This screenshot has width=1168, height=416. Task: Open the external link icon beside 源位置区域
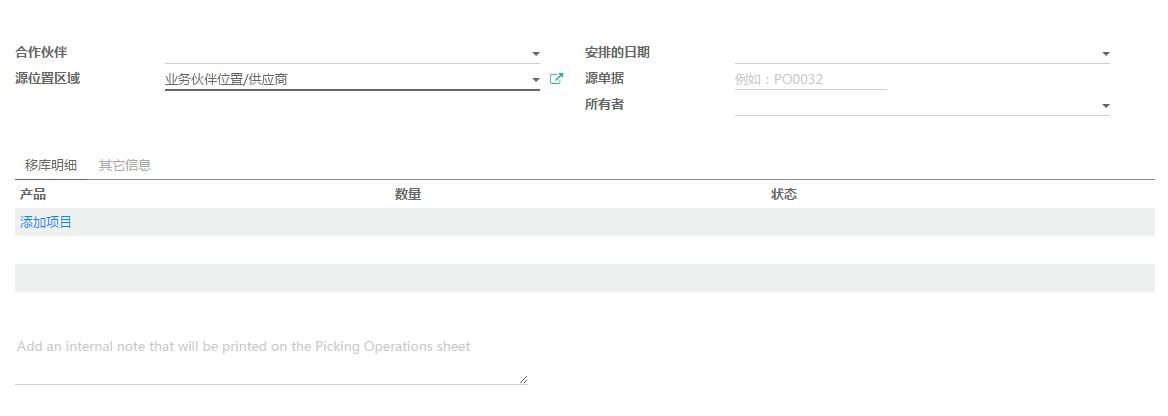click(556, 78)
